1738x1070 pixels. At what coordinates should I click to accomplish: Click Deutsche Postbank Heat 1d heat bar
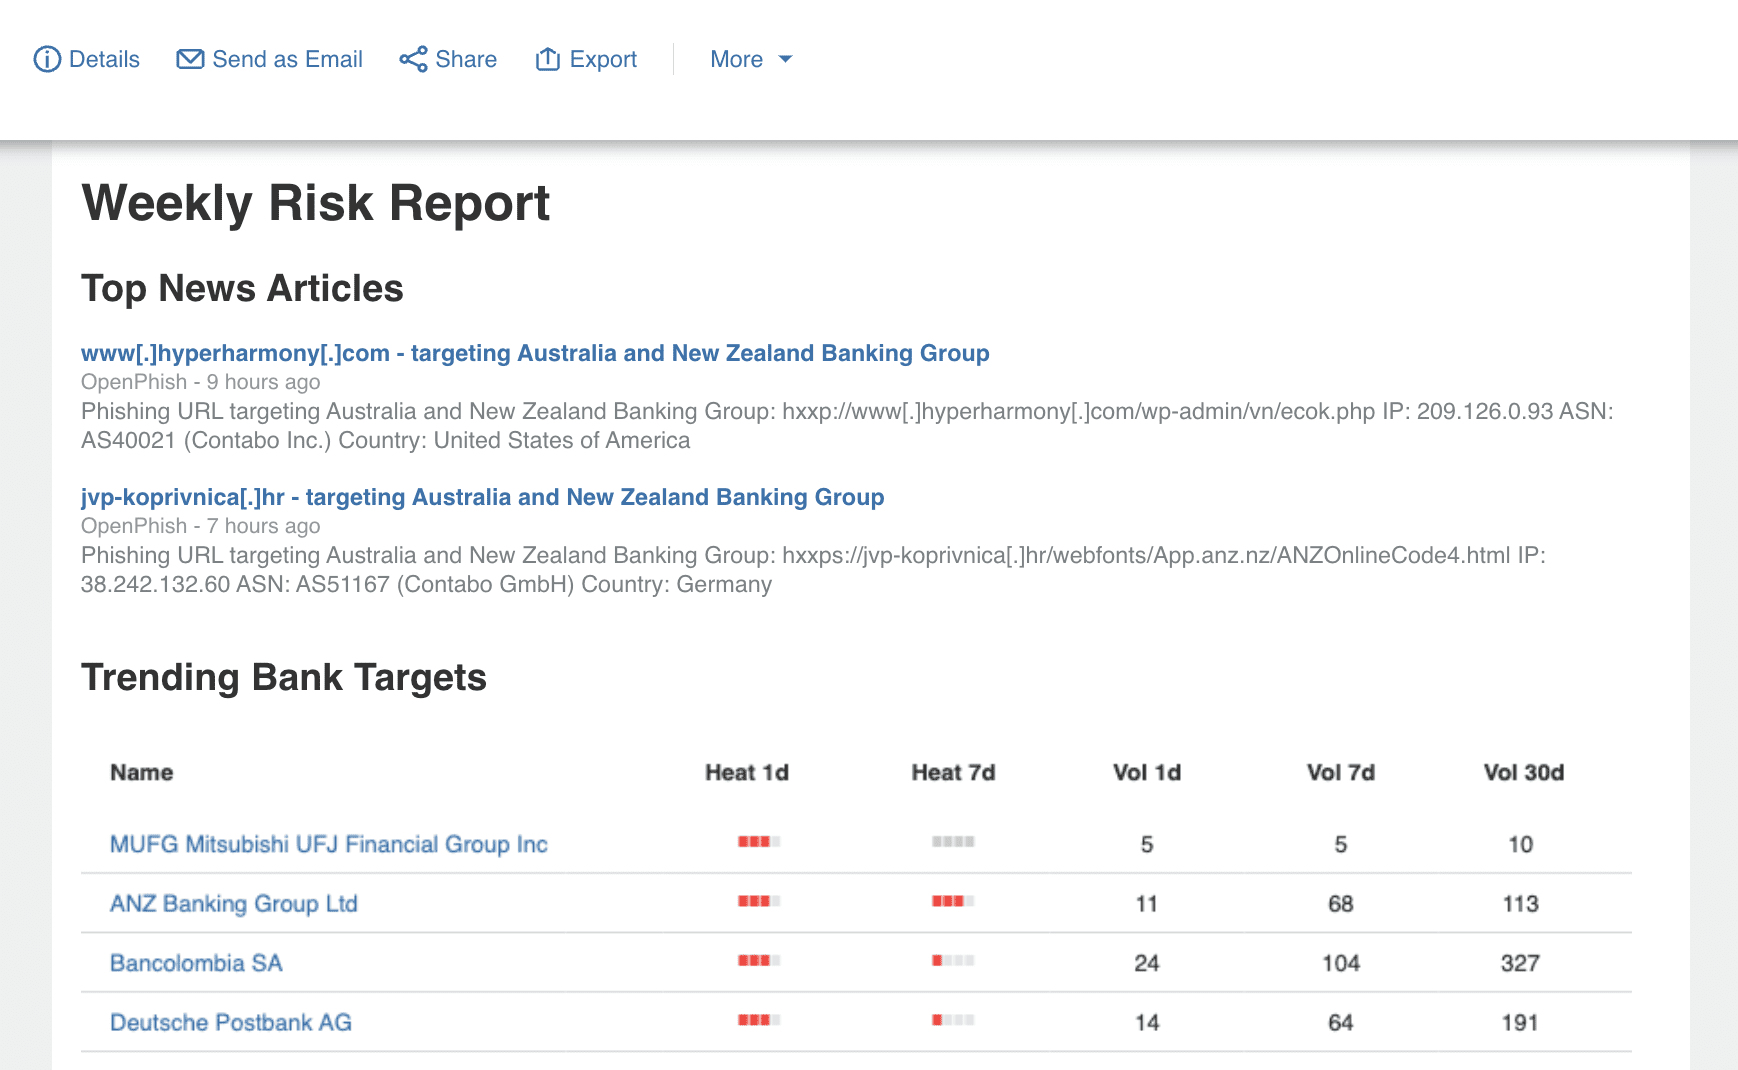759,1020
